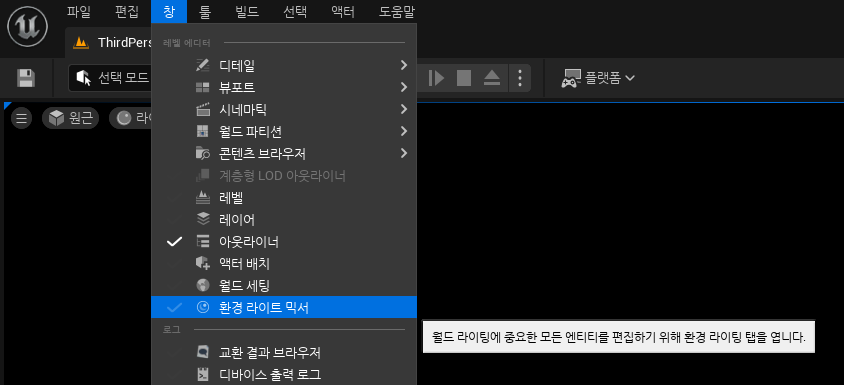Screen dimensions: 844x385
Task: Eject from the player controller
Action: click(492, 78)
